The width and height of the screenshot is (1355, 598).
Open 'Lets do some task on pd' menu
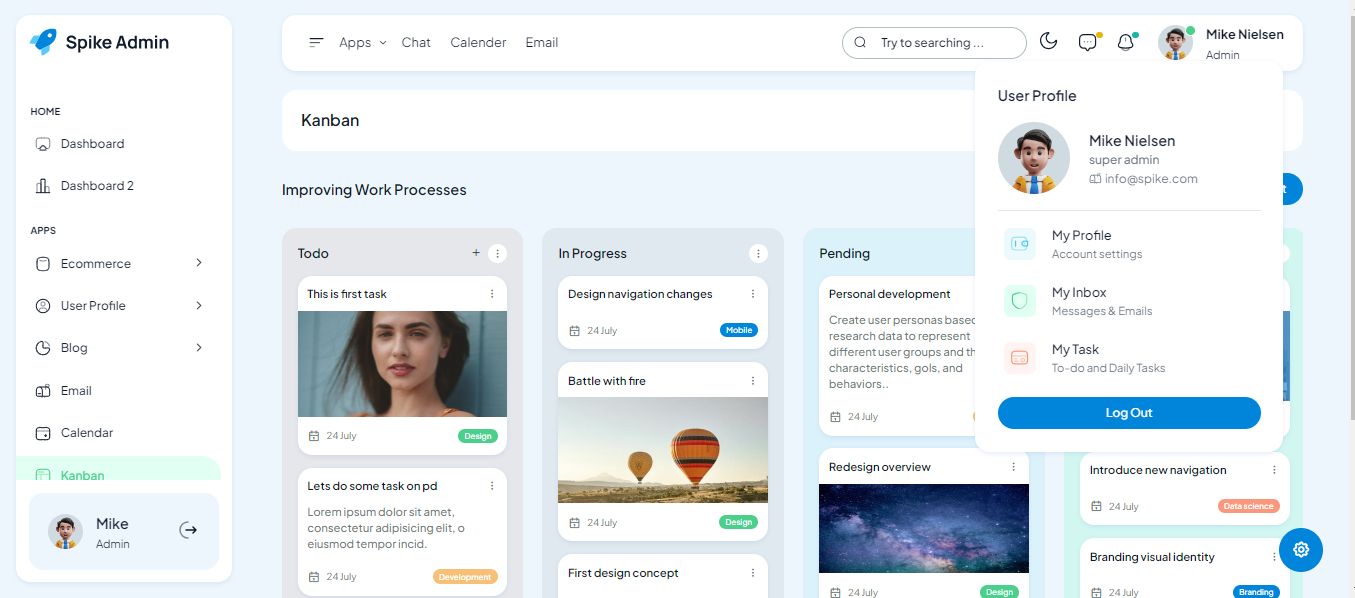[492, 486]
